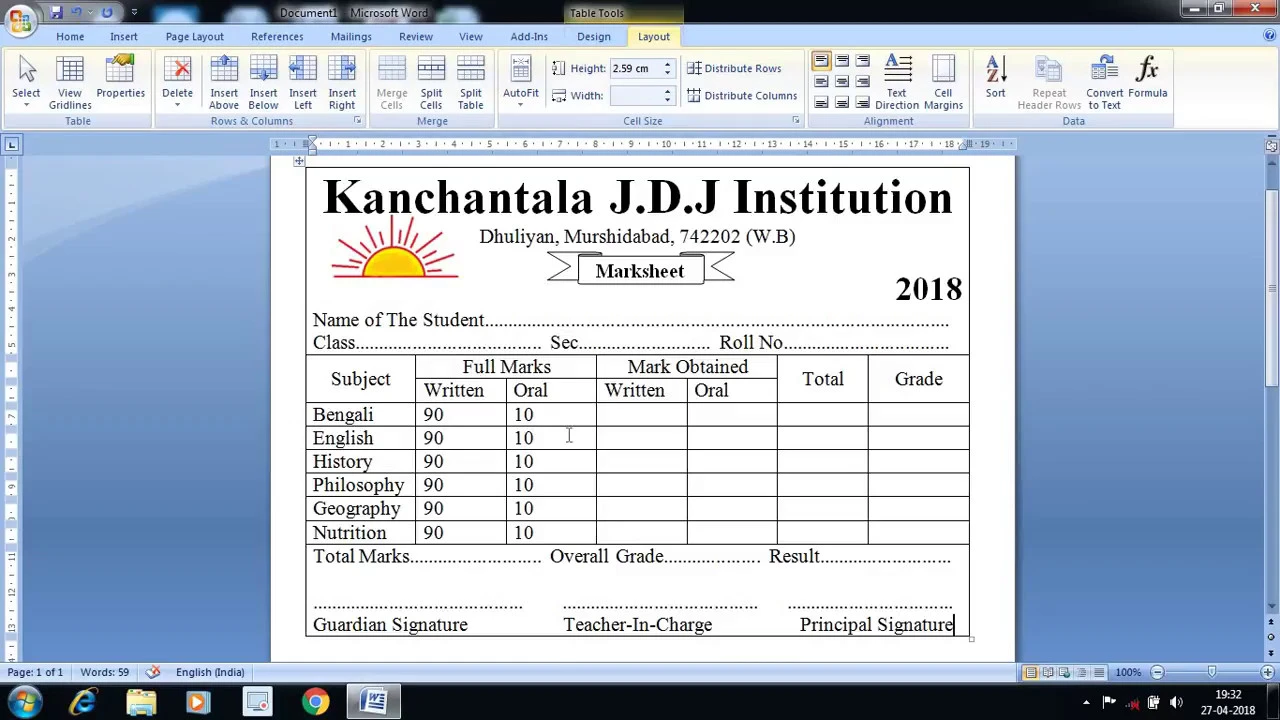Set Align Center Right for cells
1280x720 pixels.
coord(862,82)
